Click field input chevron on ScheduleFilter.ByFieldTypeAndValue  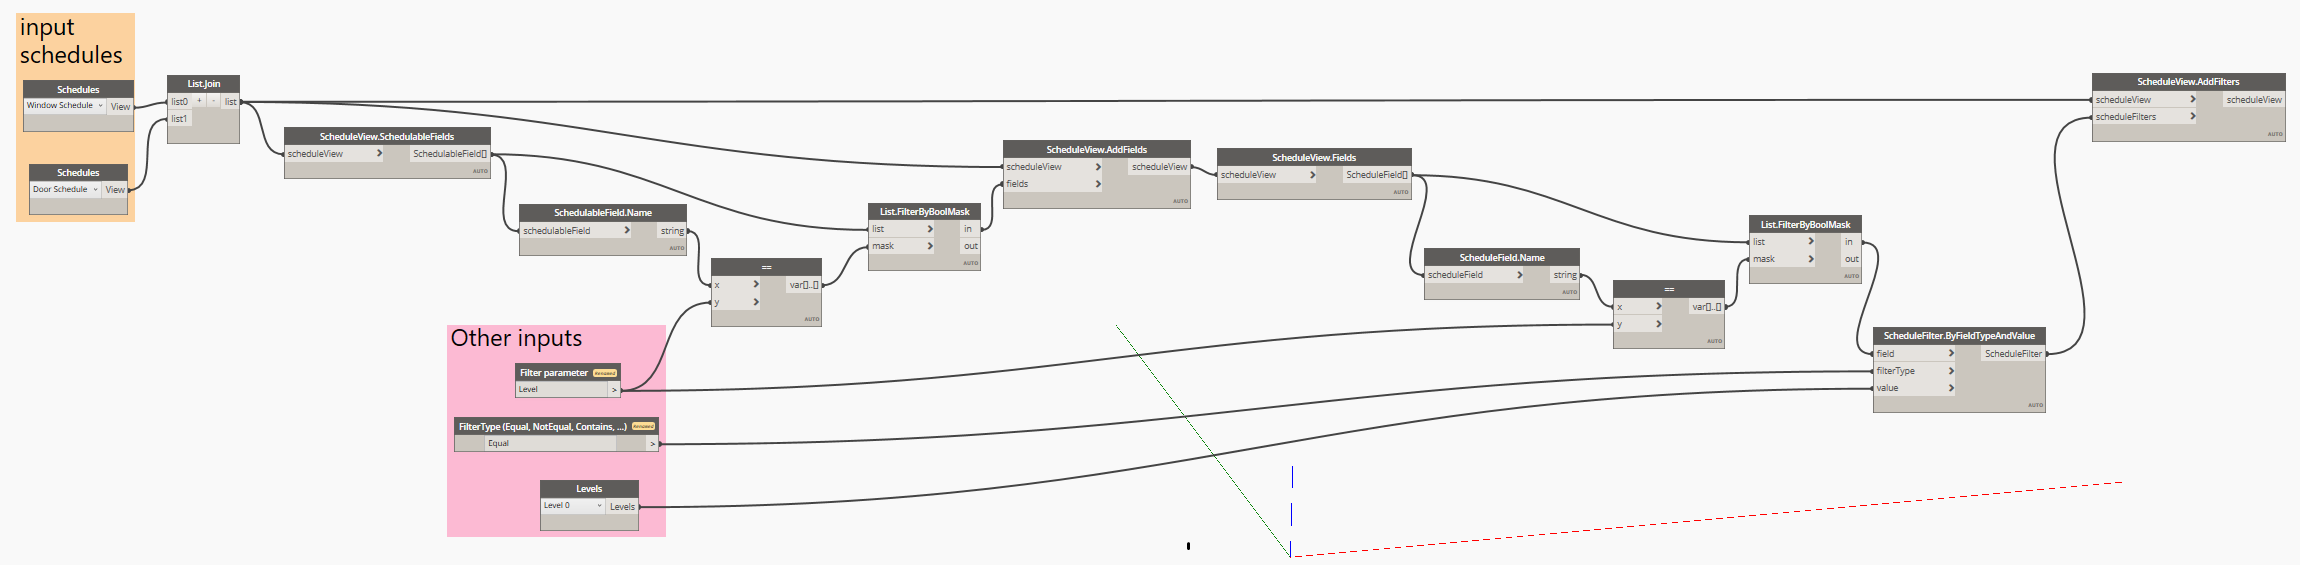(x=1950, y=353)
